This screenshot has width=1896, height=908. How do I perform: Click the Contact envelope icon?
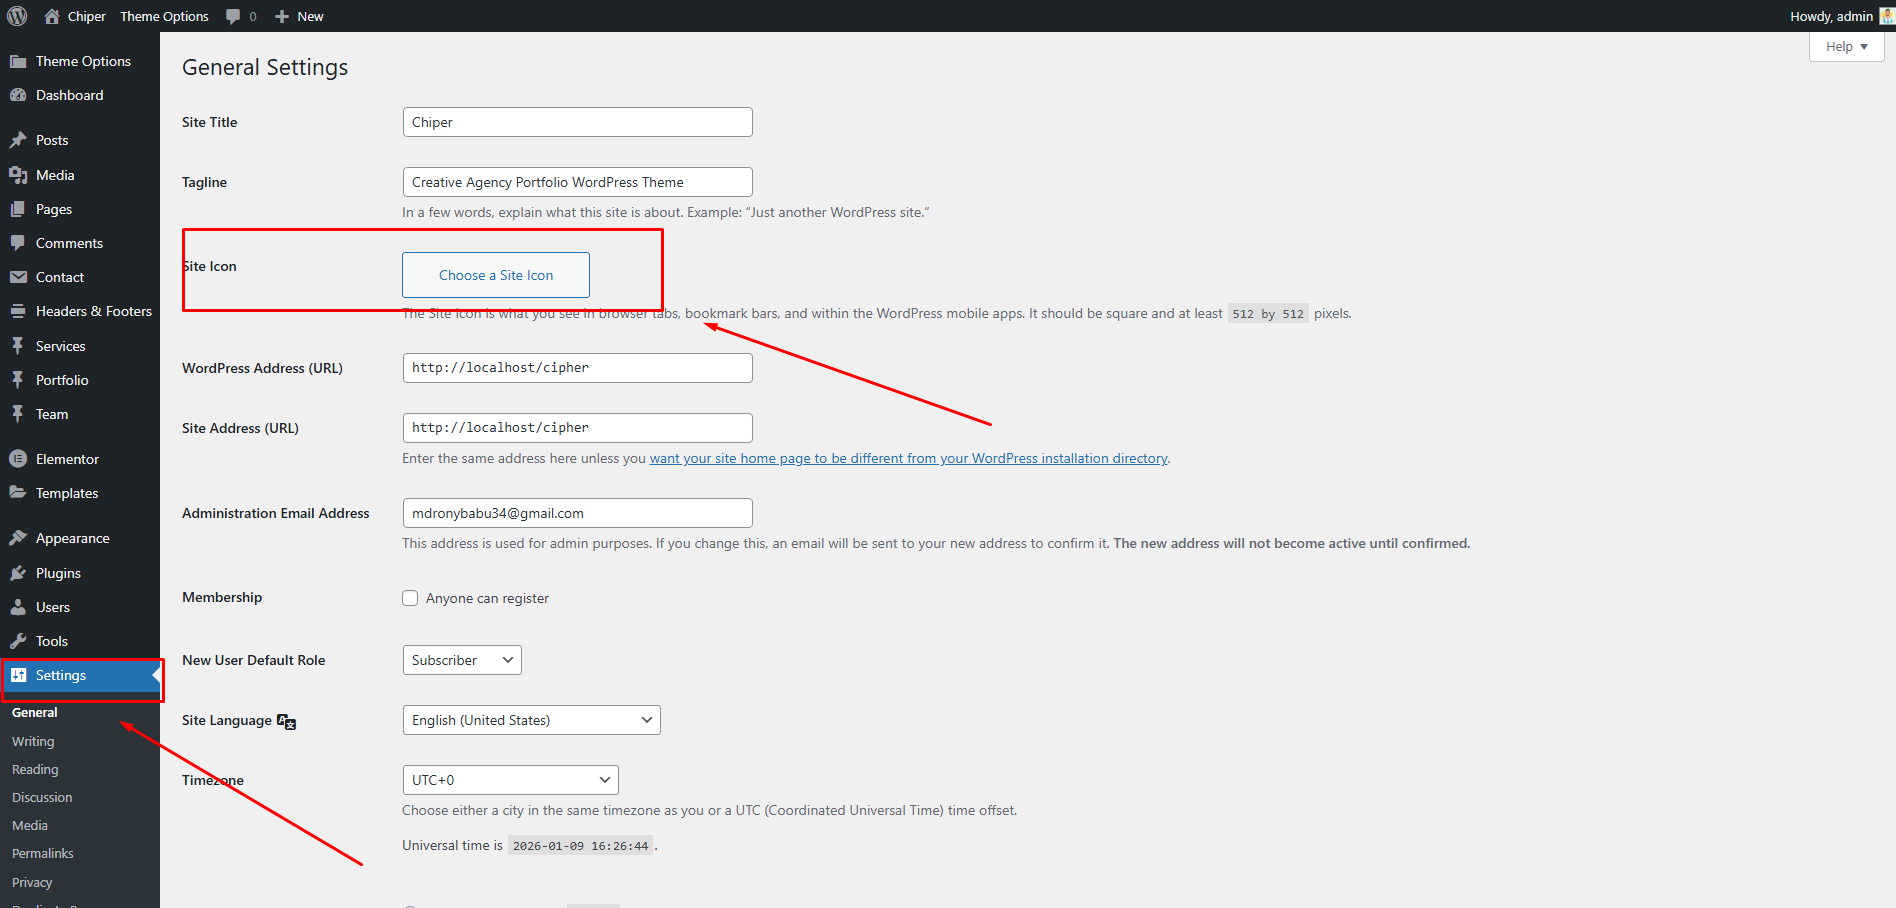coord(18,277)
